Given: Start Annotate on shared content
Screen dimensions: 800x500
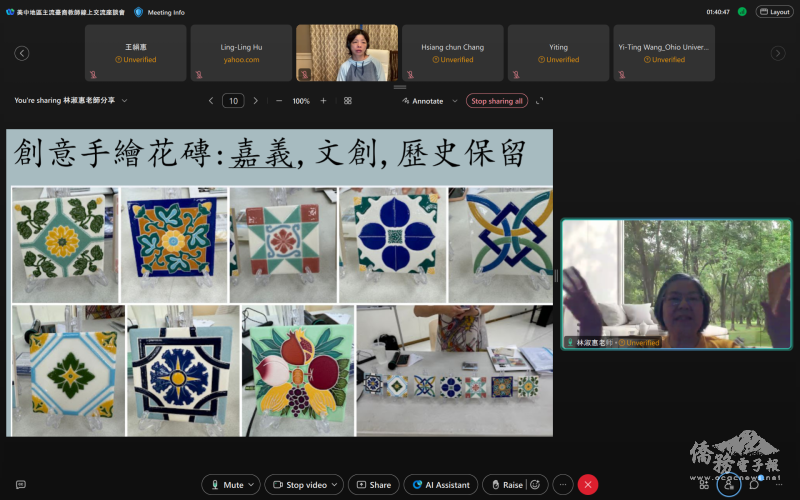Looking at the screenshot, I should point(423,101).
